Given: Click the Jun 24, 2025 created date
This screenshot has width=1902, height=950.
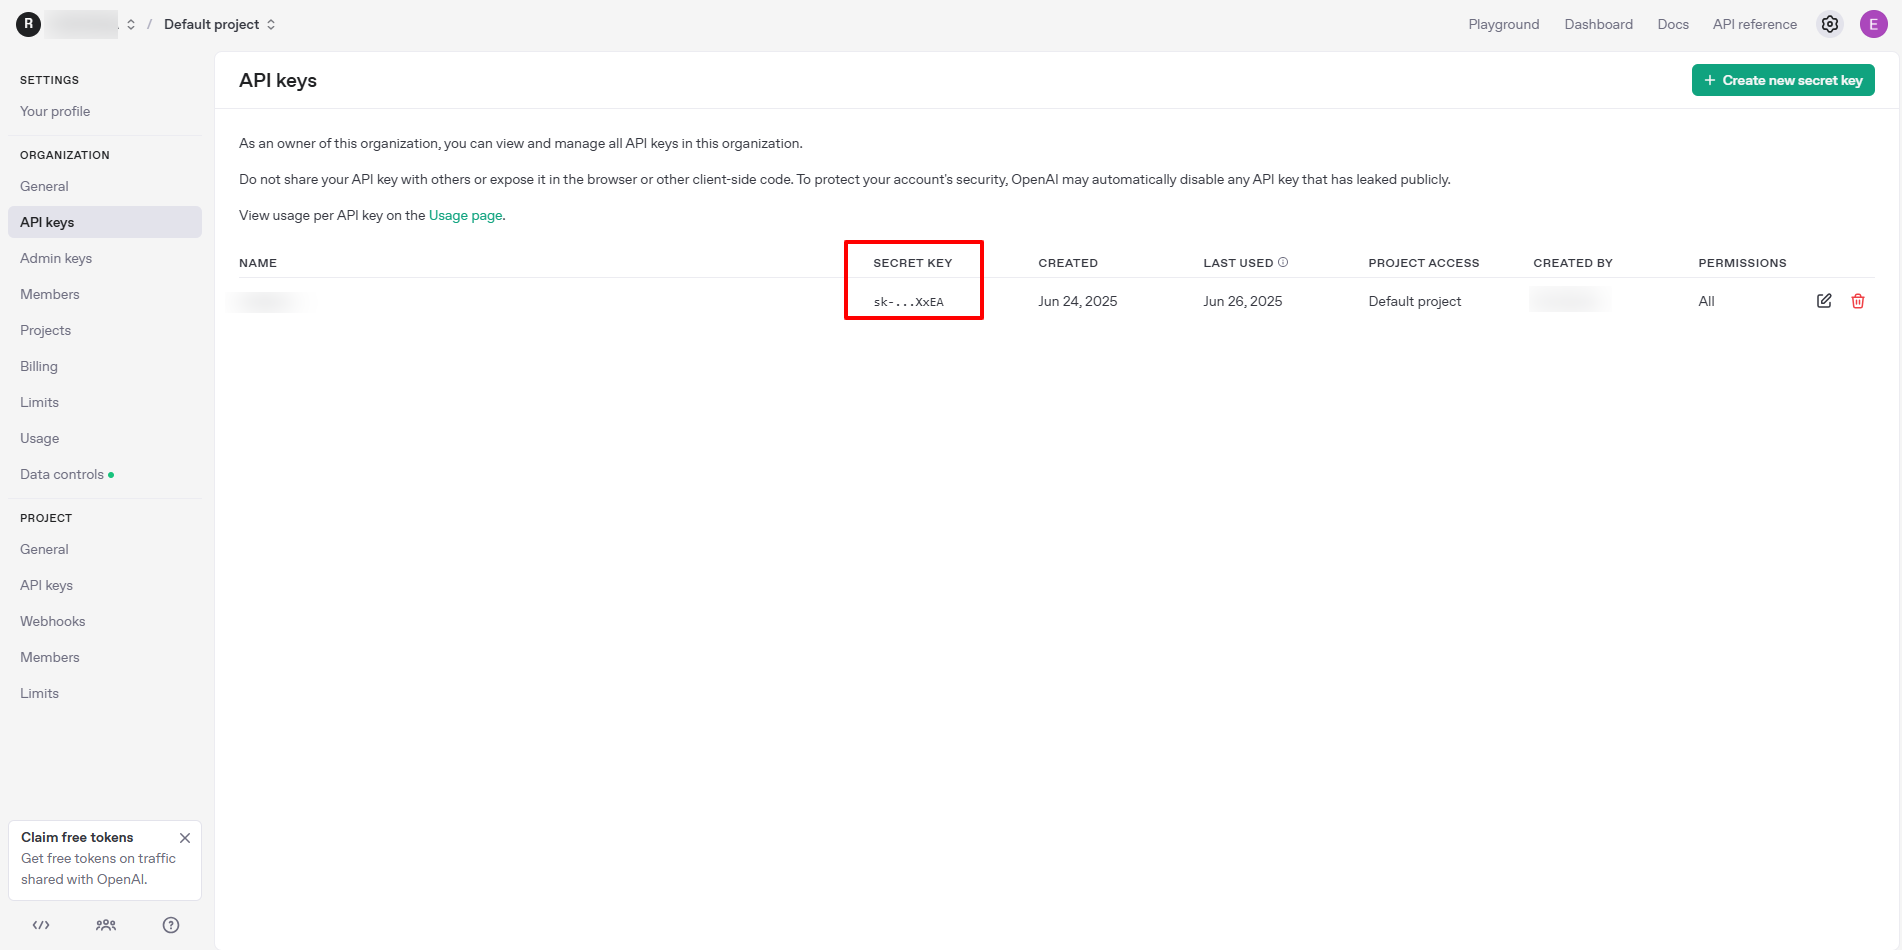Looking at the screenshot, I should tap(1077, 301).
